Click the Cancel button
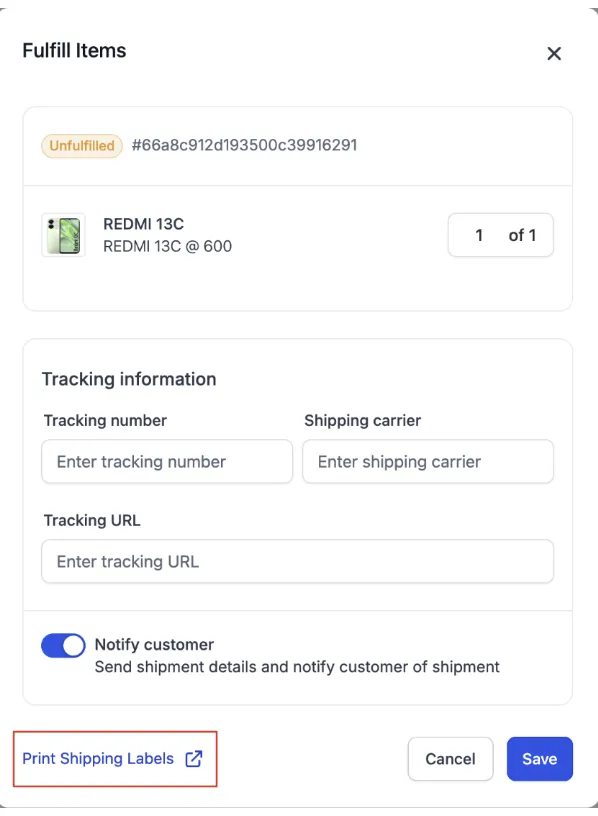The height and width of the screenshot is (816, 598). tap(450, 759)
